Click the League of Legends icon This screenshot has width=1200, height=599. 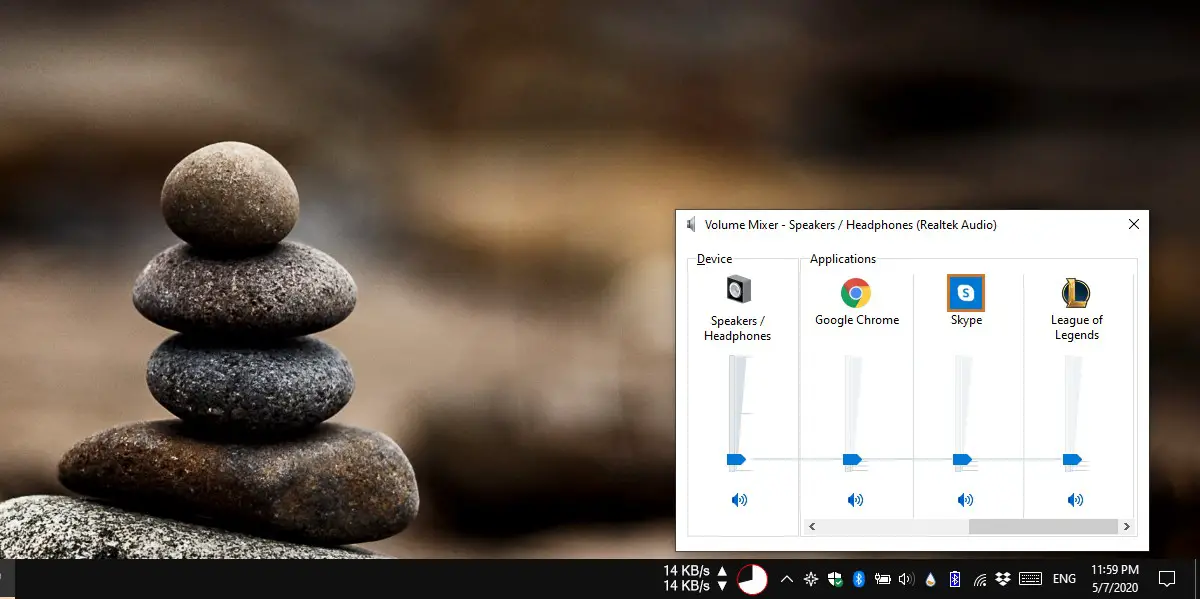pyautogui.click(x=1075, y=293)
